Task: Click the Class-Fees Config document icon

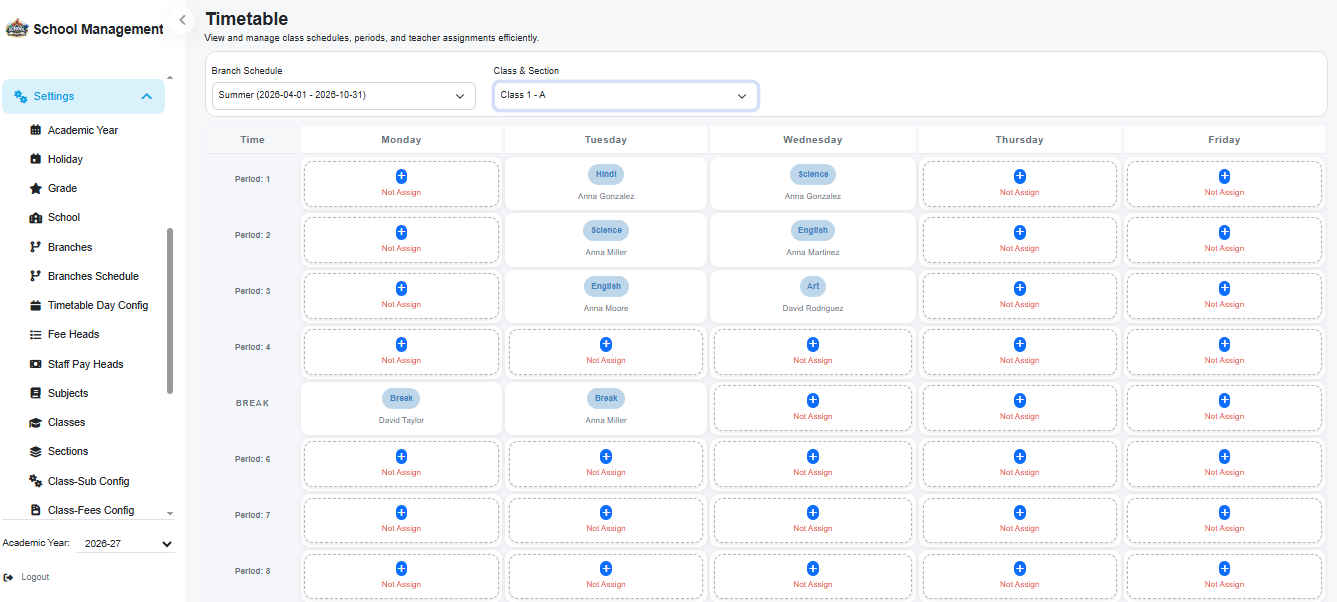Action: (36, 510)
